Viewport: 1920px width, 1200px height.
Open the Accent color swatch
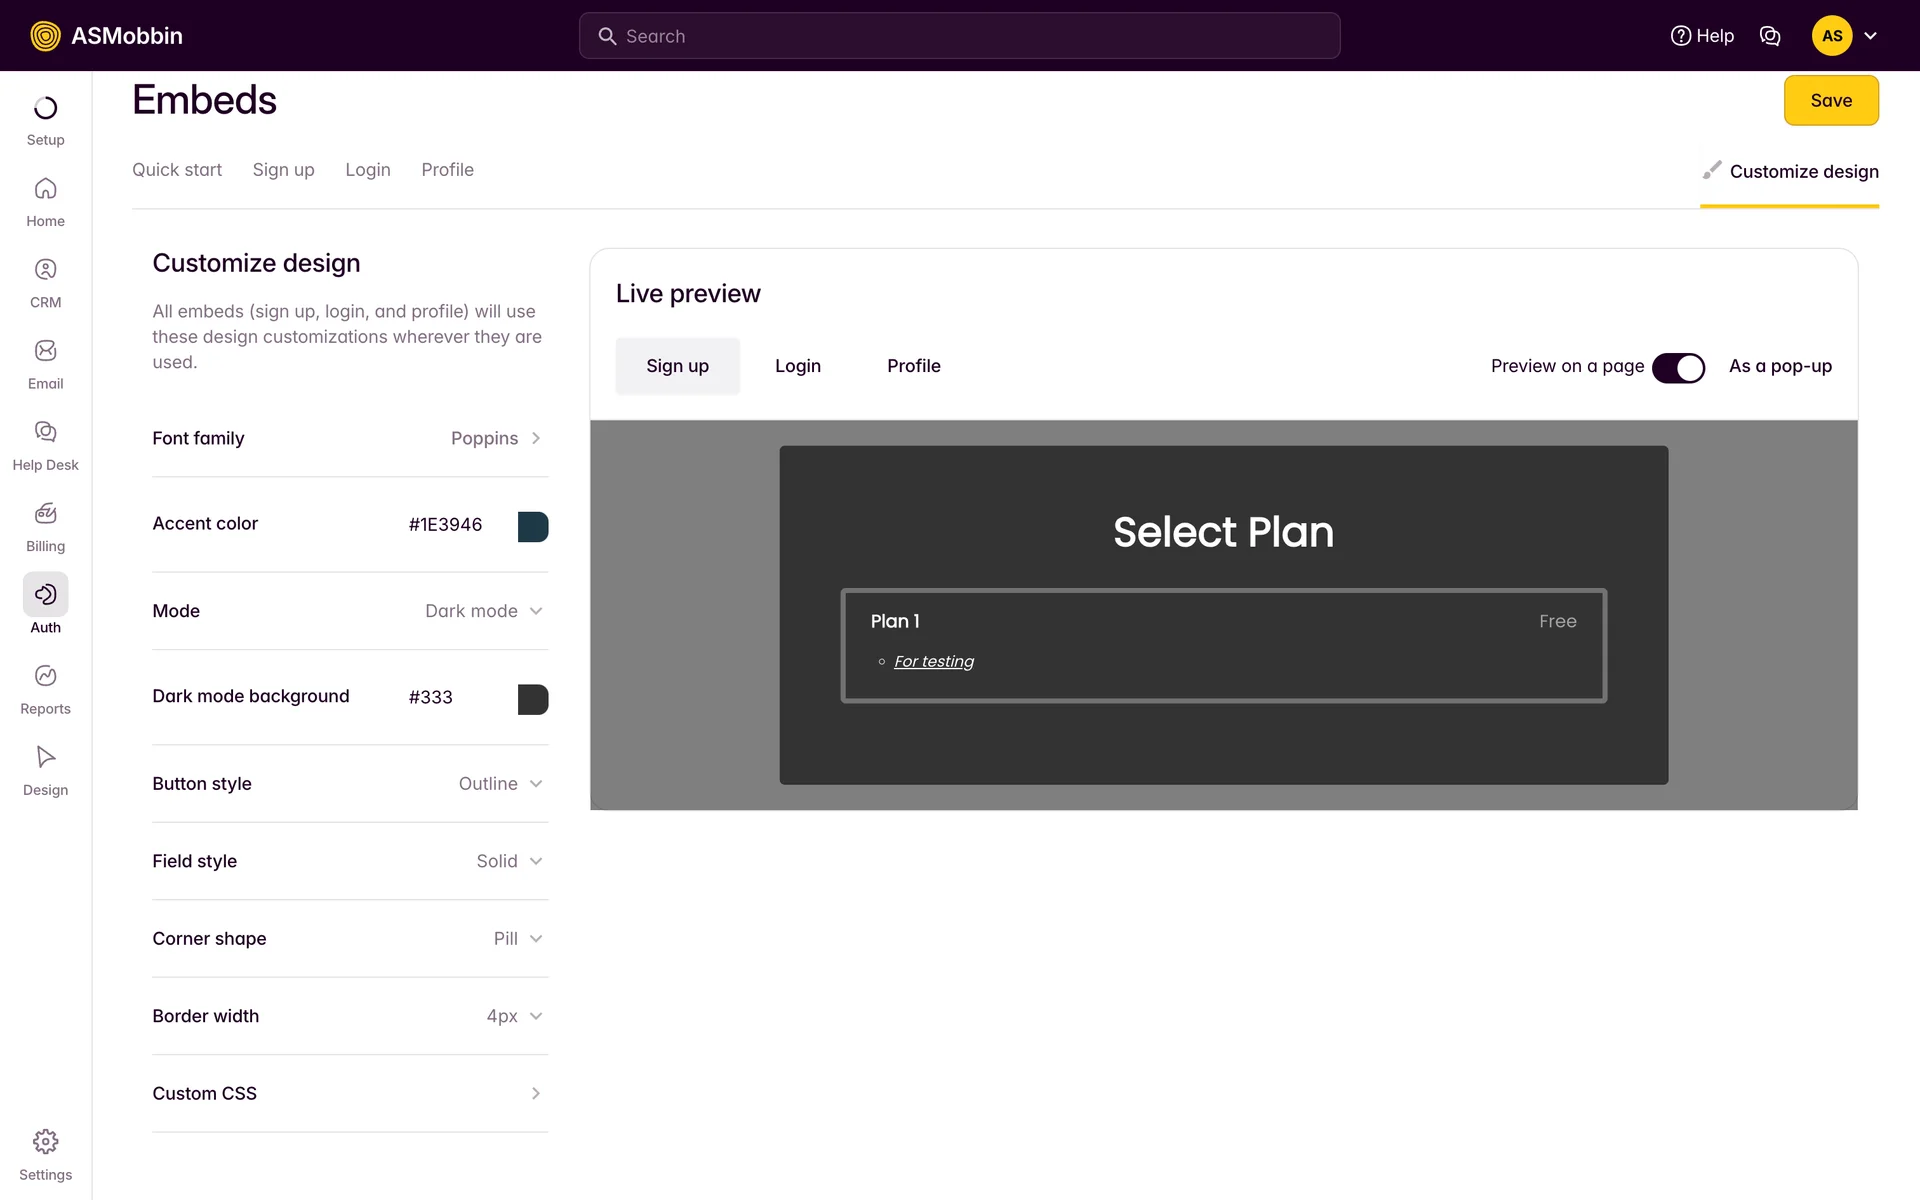532,526
